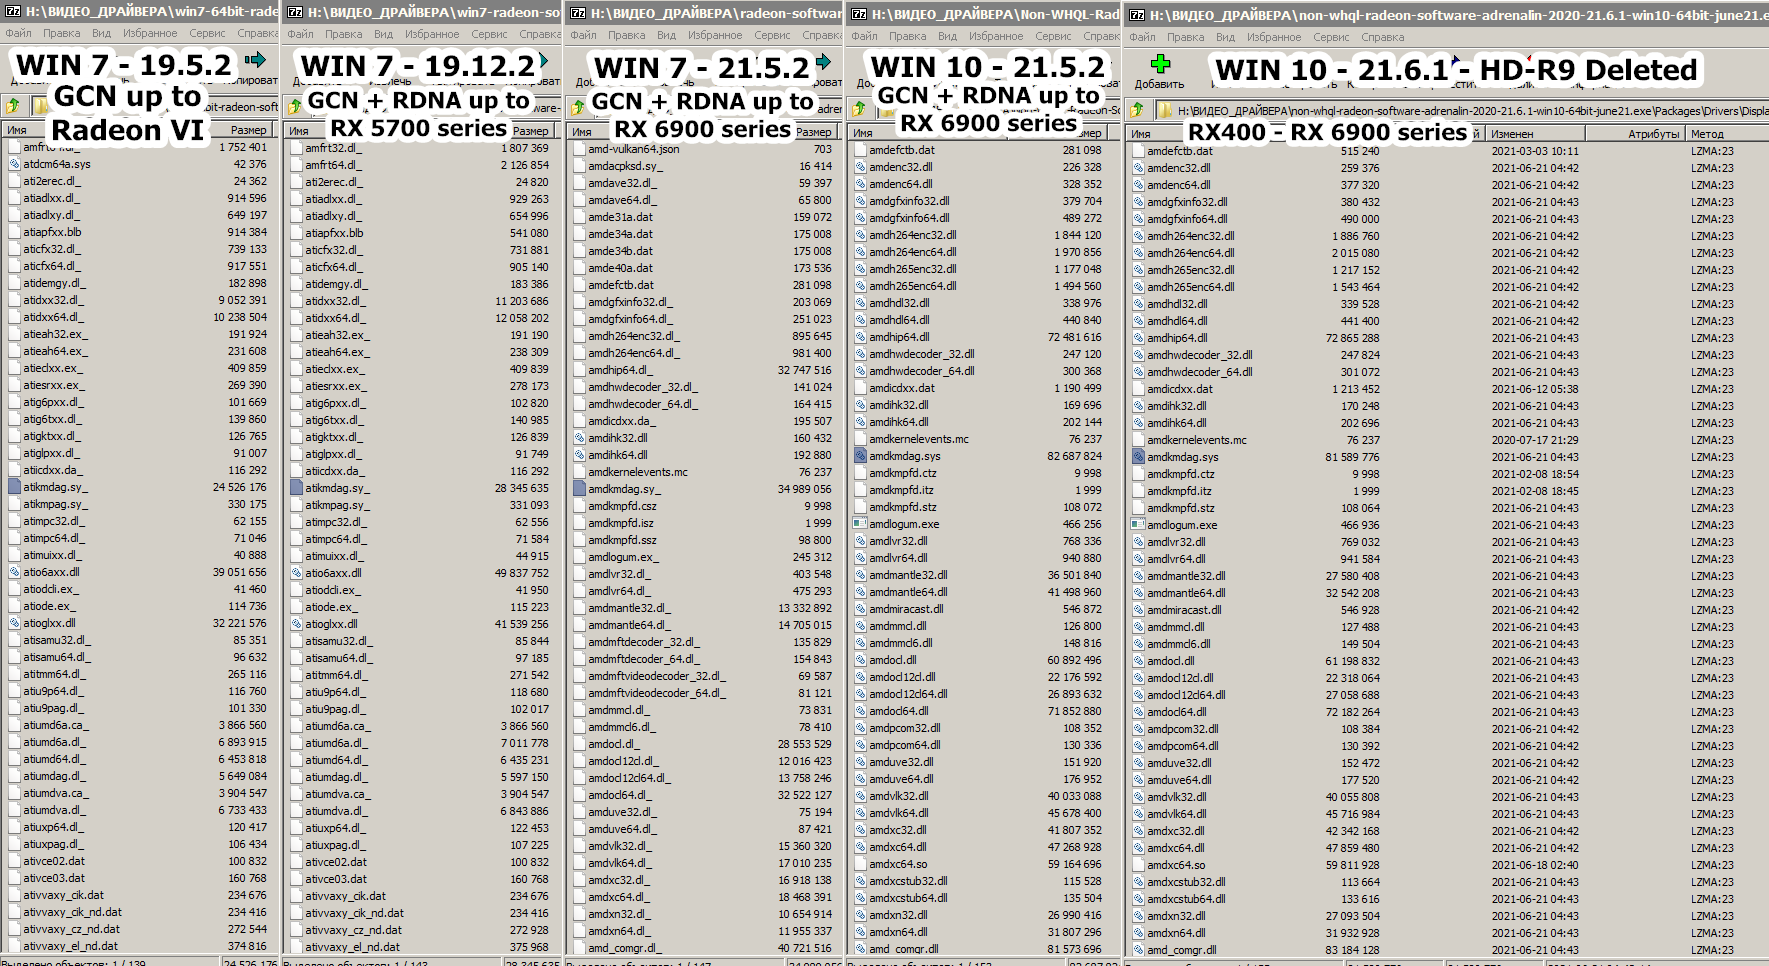Click size value 49 837 752 in the 19.12.2 window
This screenshot has height=966, width=1769.
[521, 573]
